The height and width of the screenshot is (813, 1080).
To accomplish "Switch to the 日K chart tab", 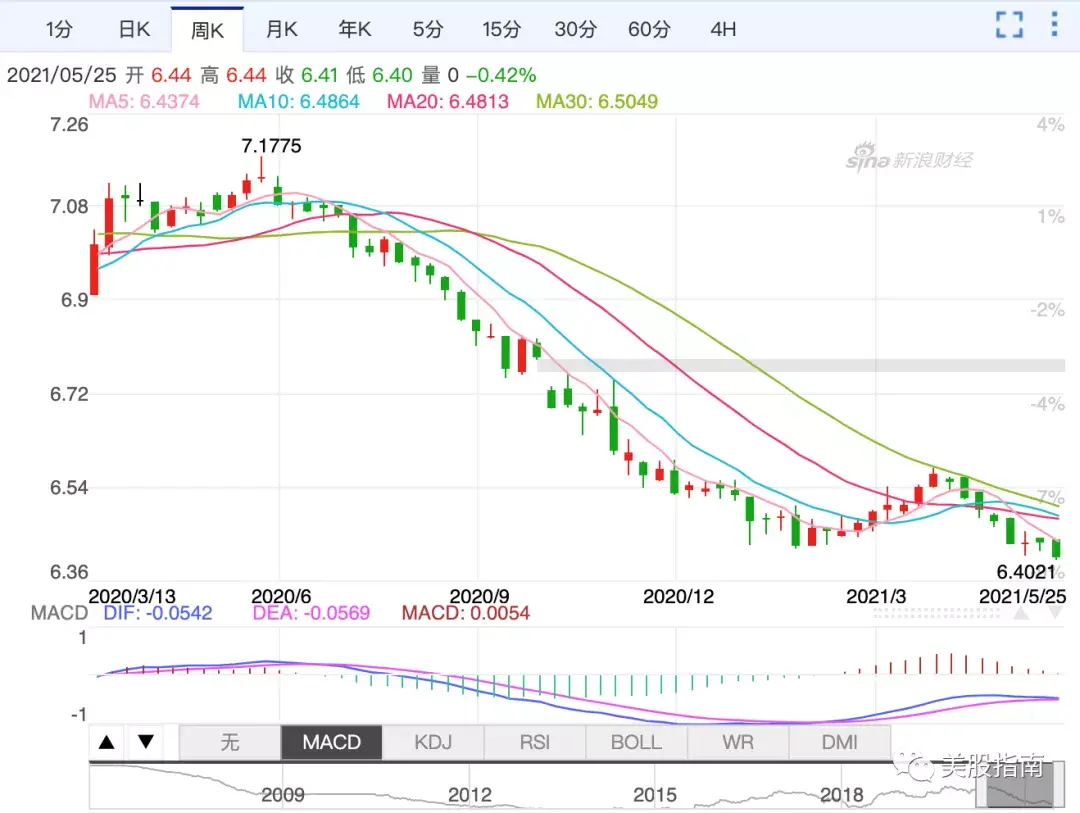I will 134,30.
